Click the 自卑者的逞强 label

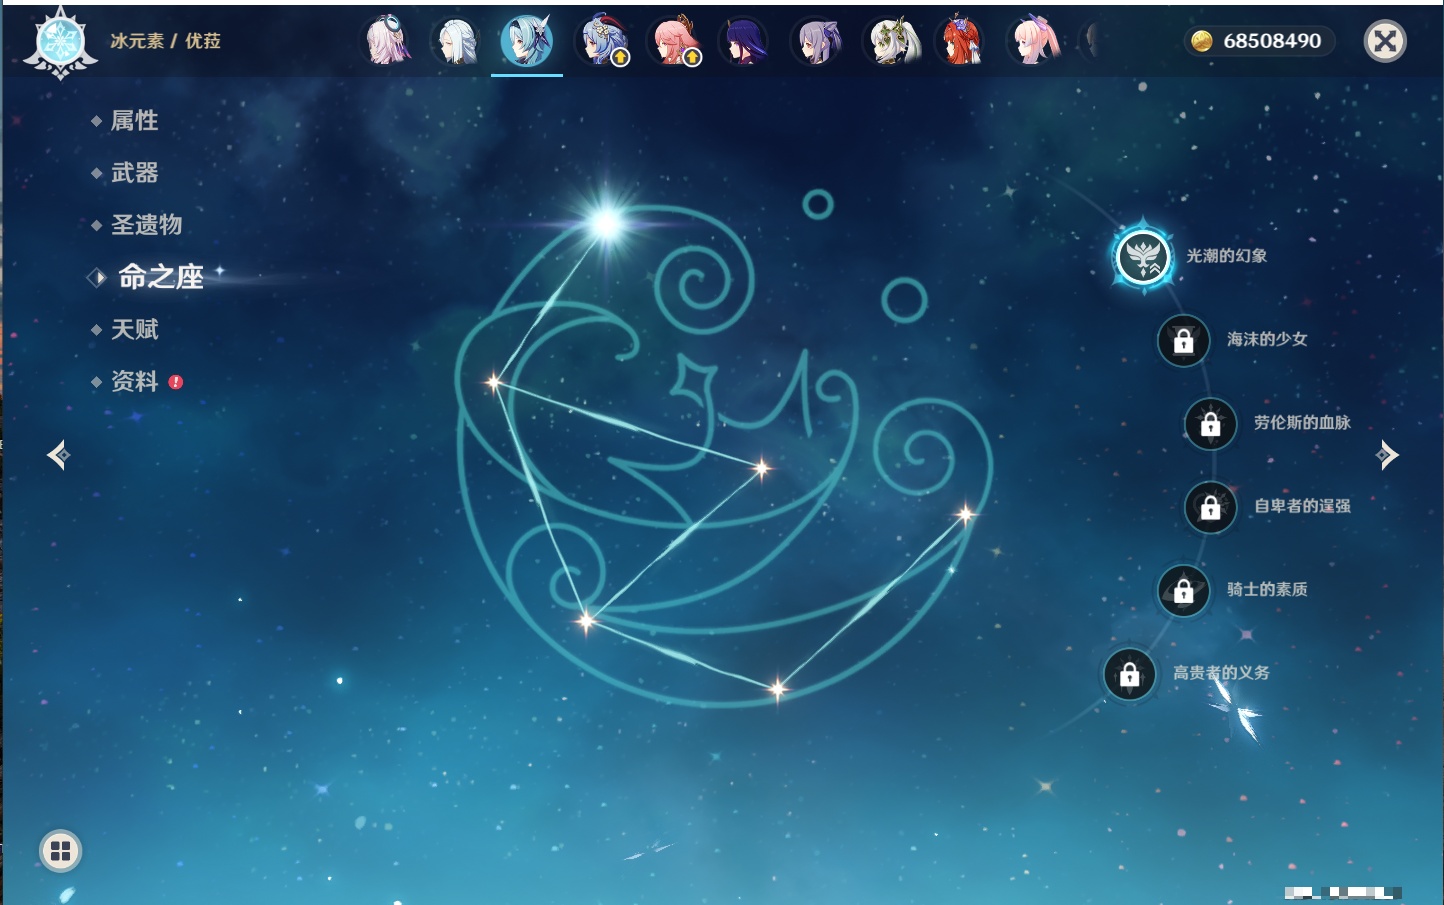click(x=1302, y=506)
